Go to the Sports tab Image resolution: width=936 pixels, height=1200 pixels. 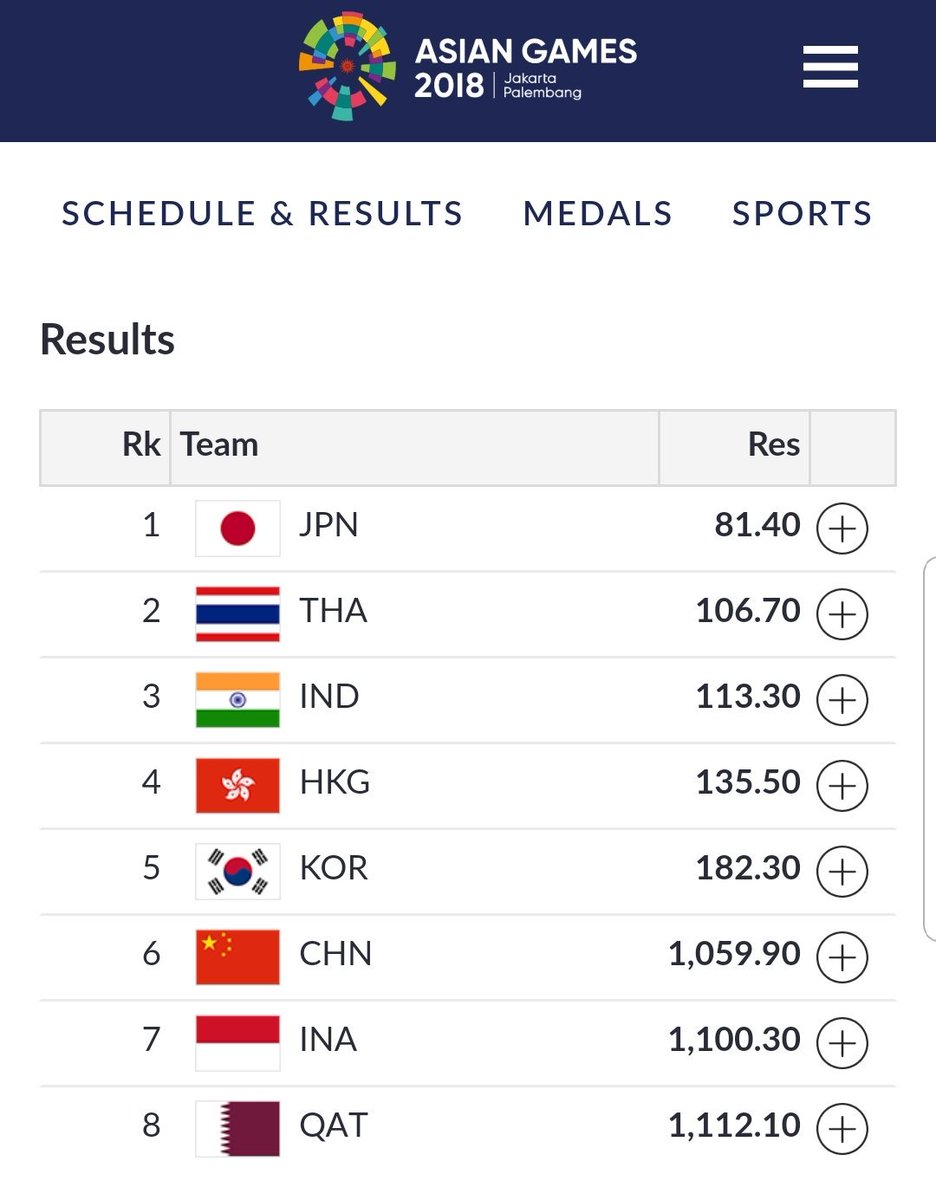(x=802, y=213)
